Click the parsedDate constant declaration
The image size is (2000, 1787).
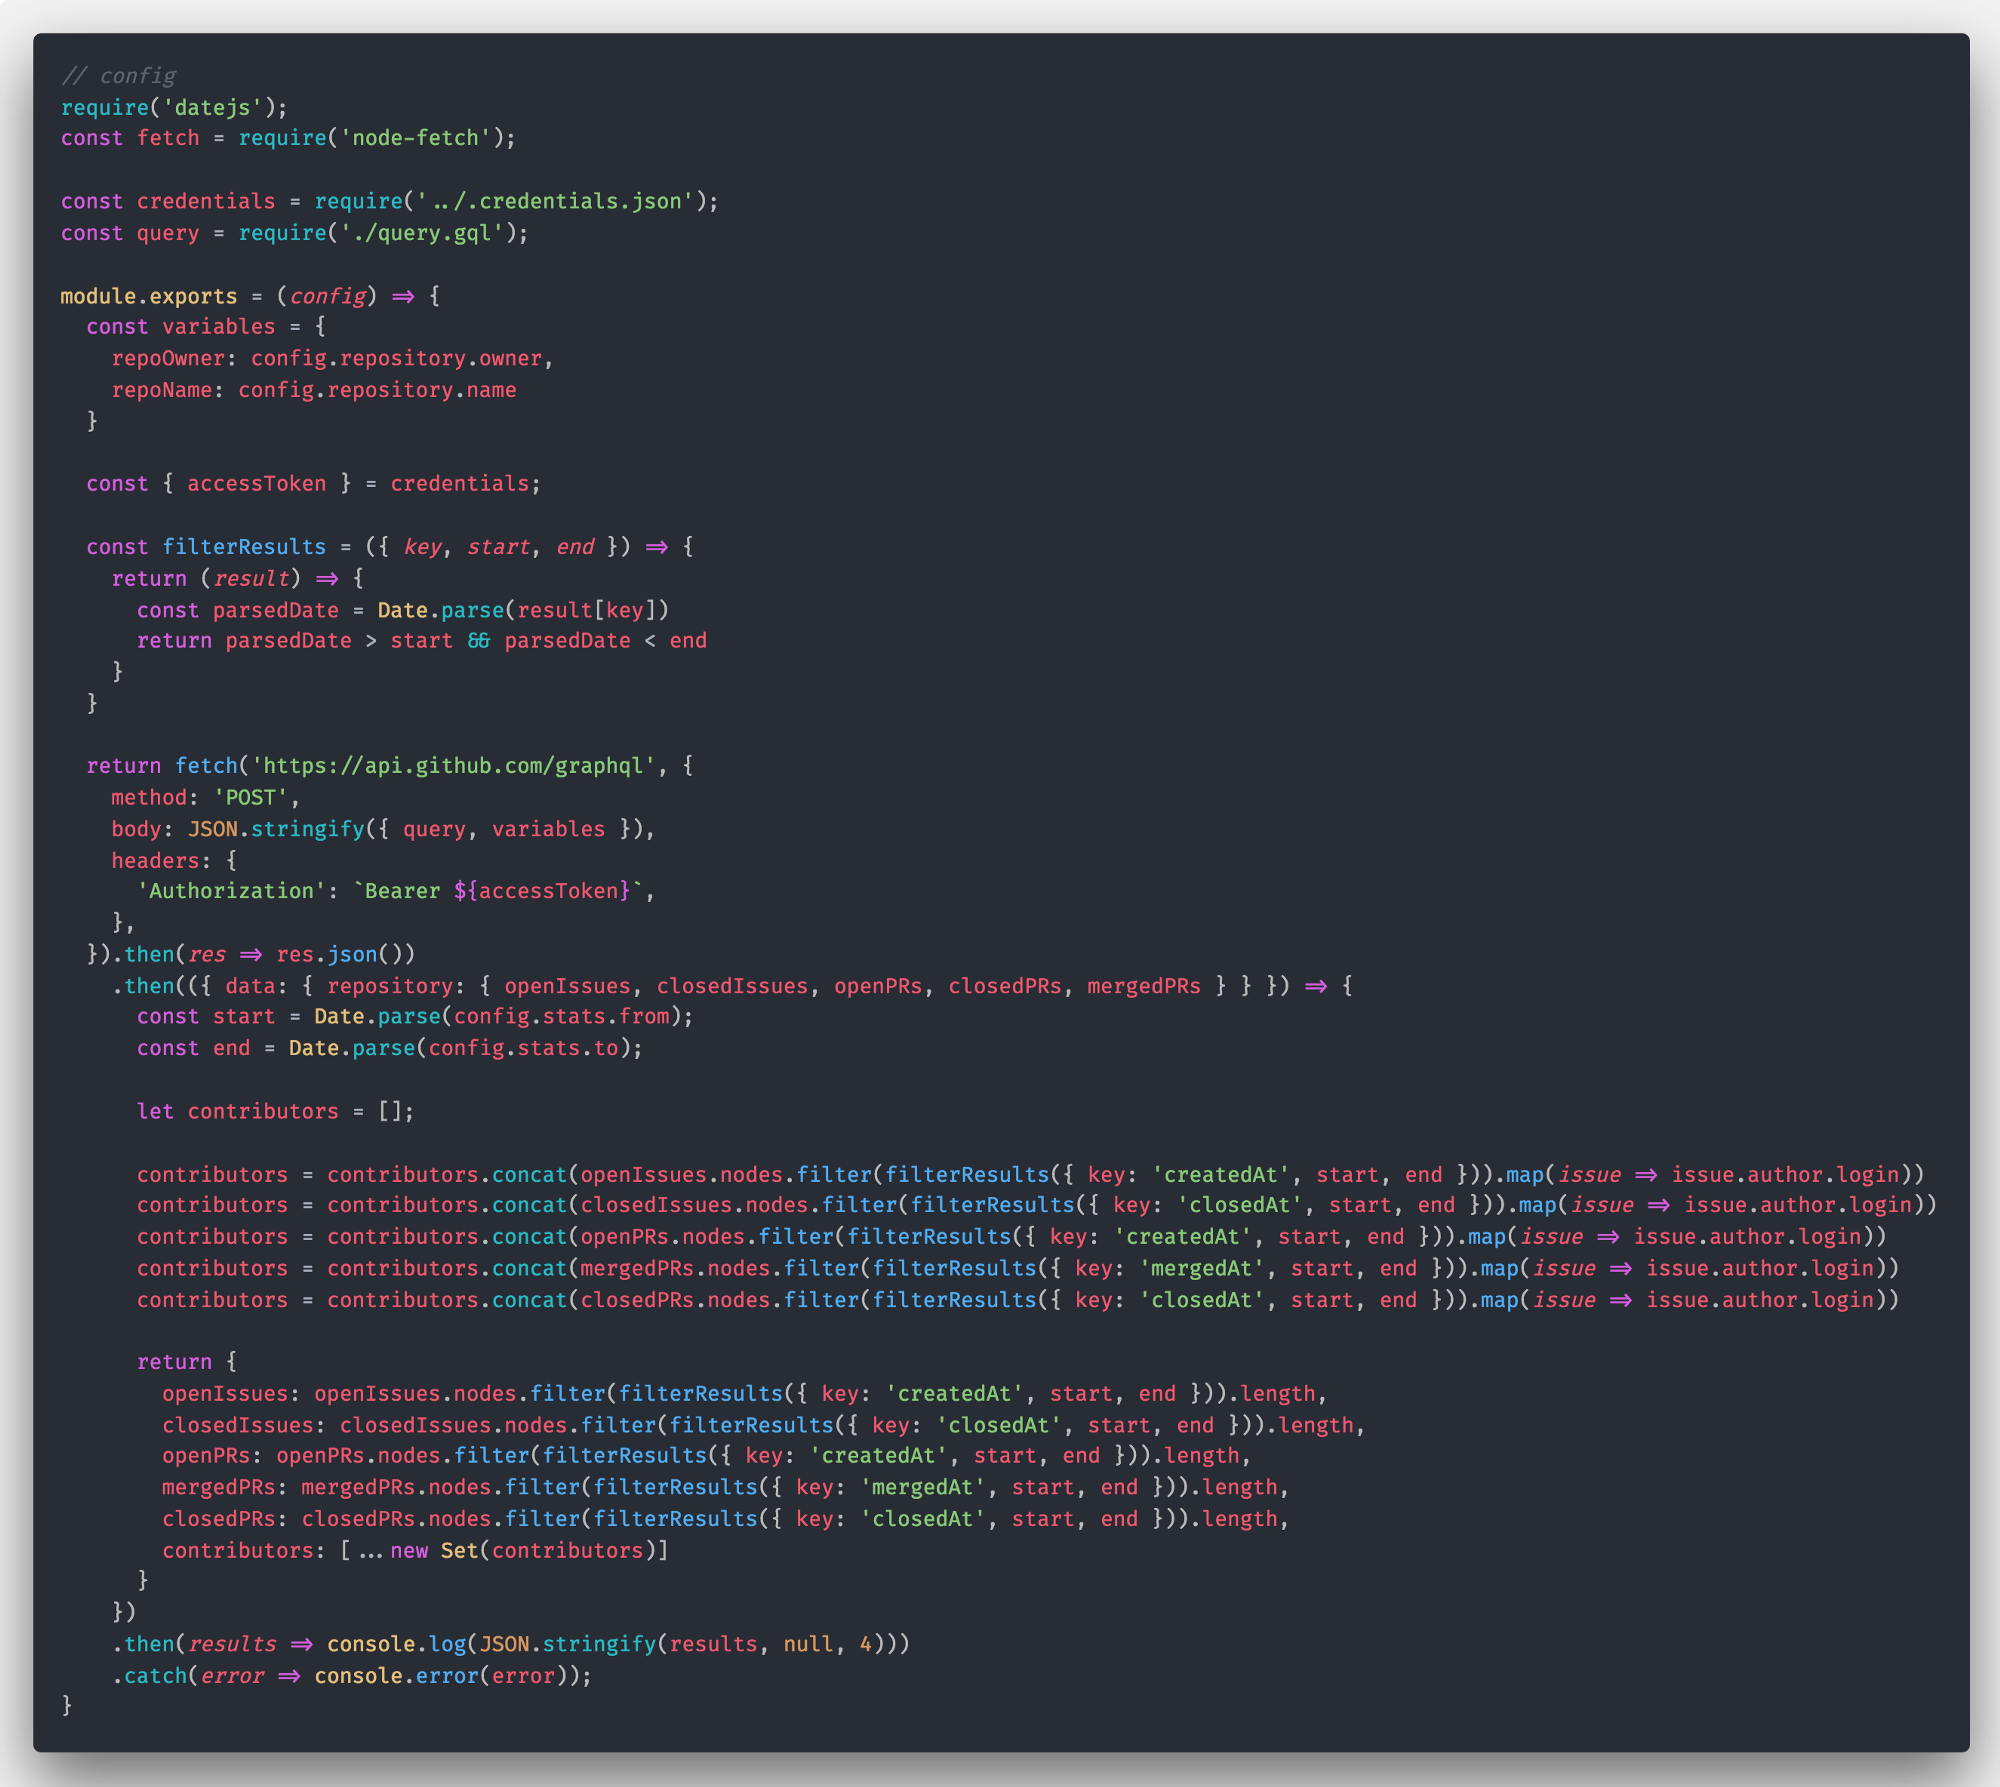pos(275,610)
